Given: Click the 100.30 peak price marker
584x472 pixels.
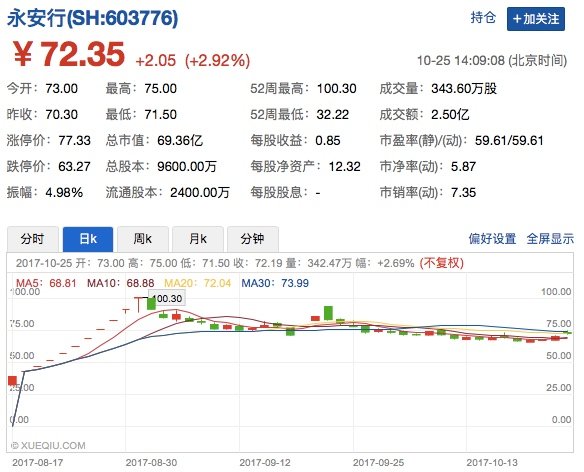Looking at the screenshot, I should (167, 298).
